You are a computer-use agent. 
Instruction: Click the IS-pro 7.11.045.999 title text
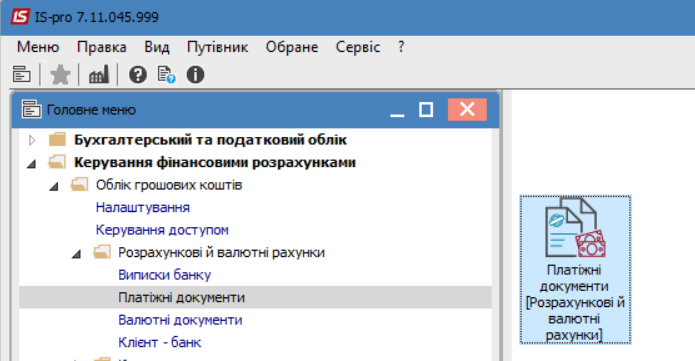(x=96, y=17)
